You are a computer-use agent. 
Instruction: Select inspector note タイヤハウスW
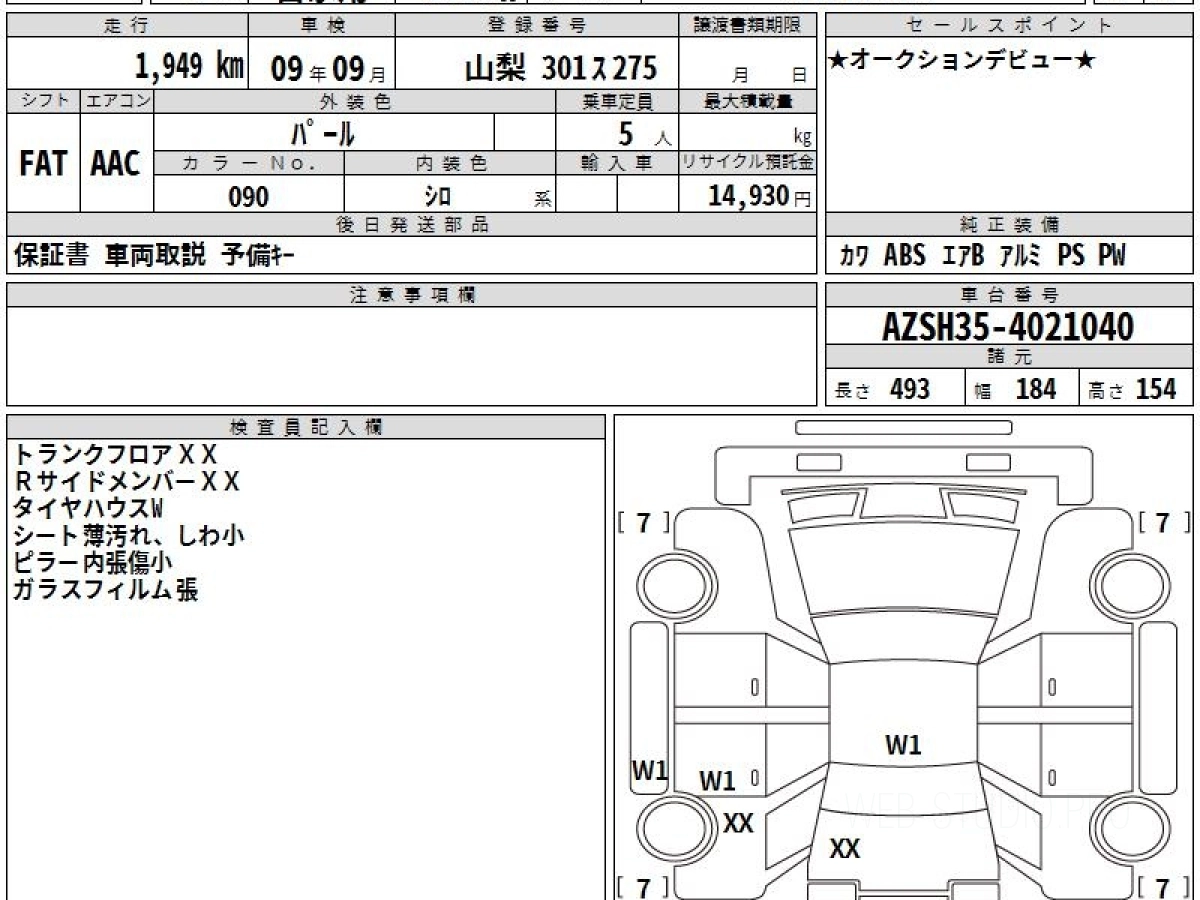tap(88, 508)
